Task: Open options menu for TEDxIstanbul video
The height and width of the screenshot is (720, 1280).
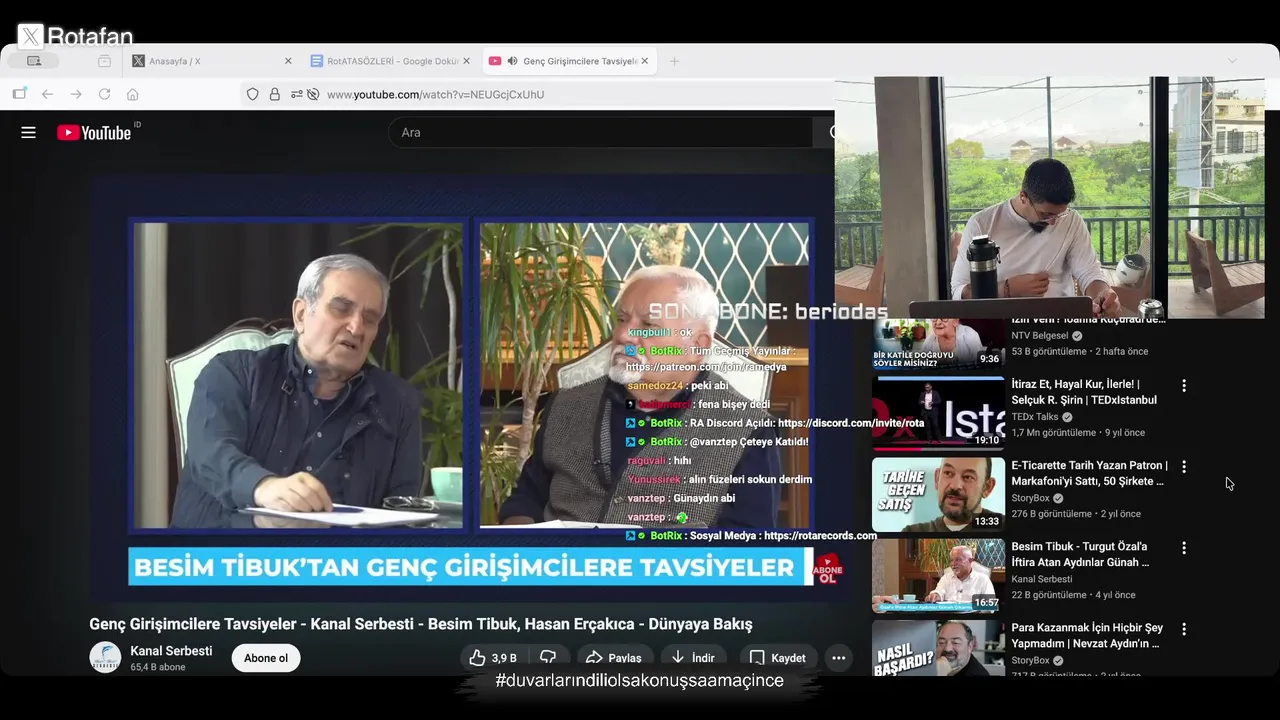Action: 1184,385
